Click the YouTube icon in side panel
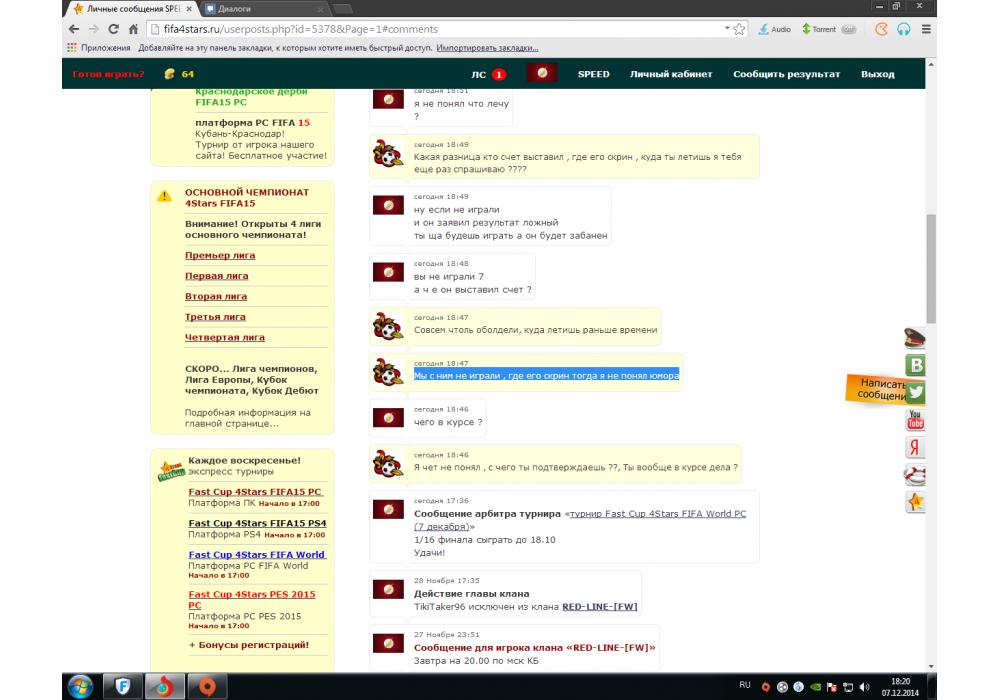The width and height of the screenshot is (1000, 700). coord(915,419)
